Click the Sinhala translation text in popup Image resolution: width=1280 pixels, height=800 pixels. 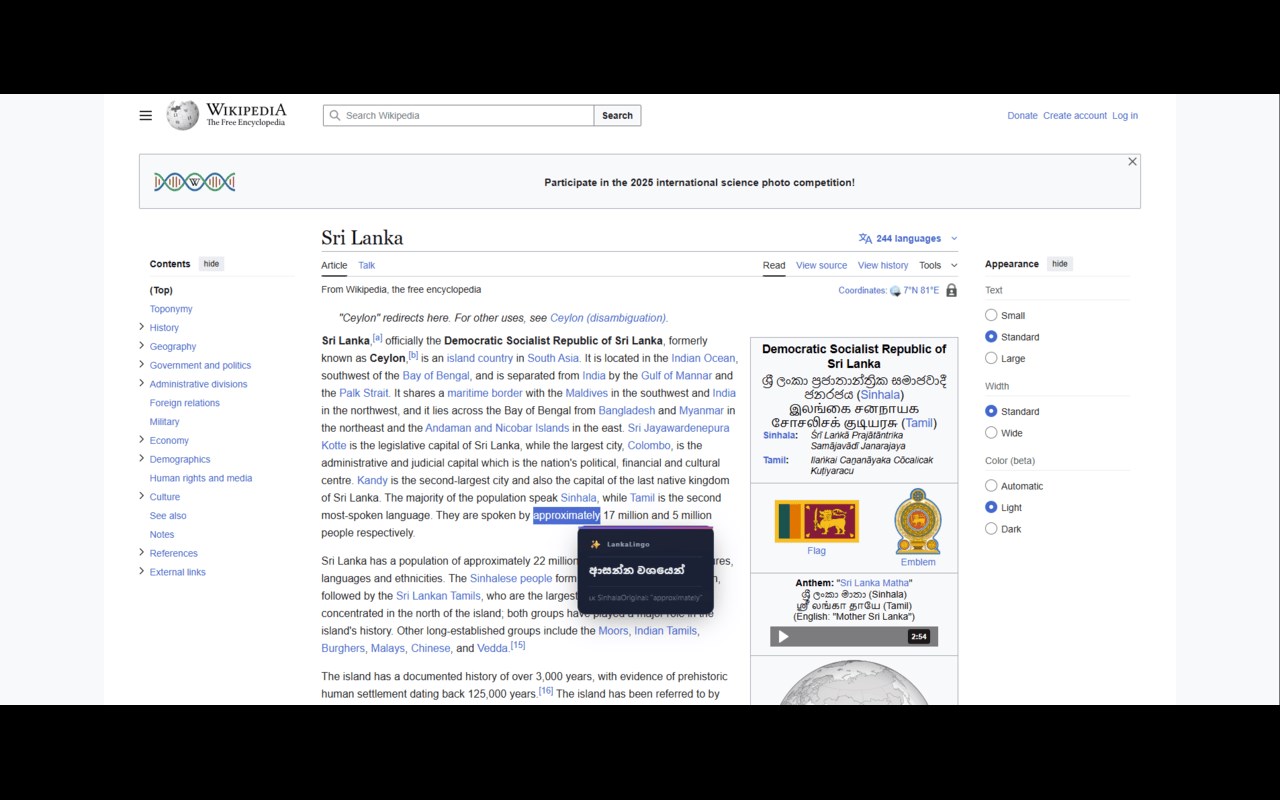pyautogui.click(x=637, y=570)
